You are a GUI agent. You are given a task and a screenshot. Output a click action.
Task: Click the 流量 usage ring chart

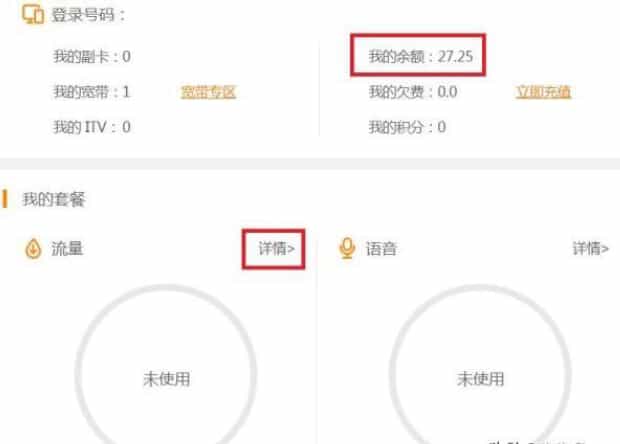(x=166, y=370)
